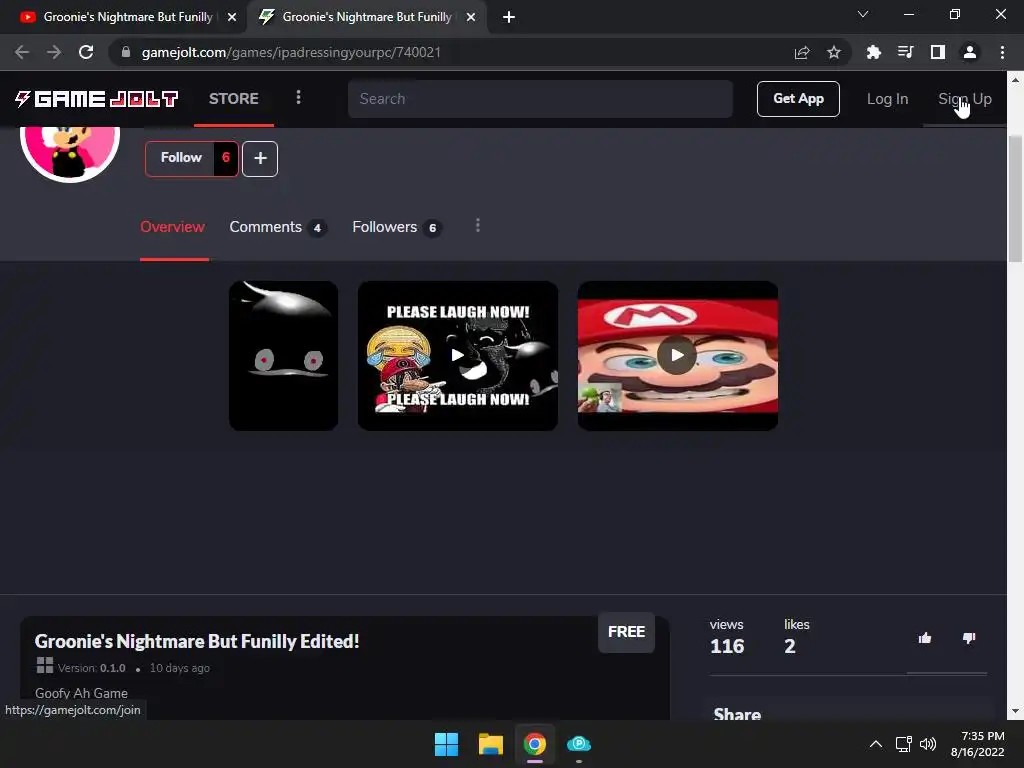This screenshot has height=768, width=1024.
Task: Open the Windows Start menu
Action: pos(447,744)
